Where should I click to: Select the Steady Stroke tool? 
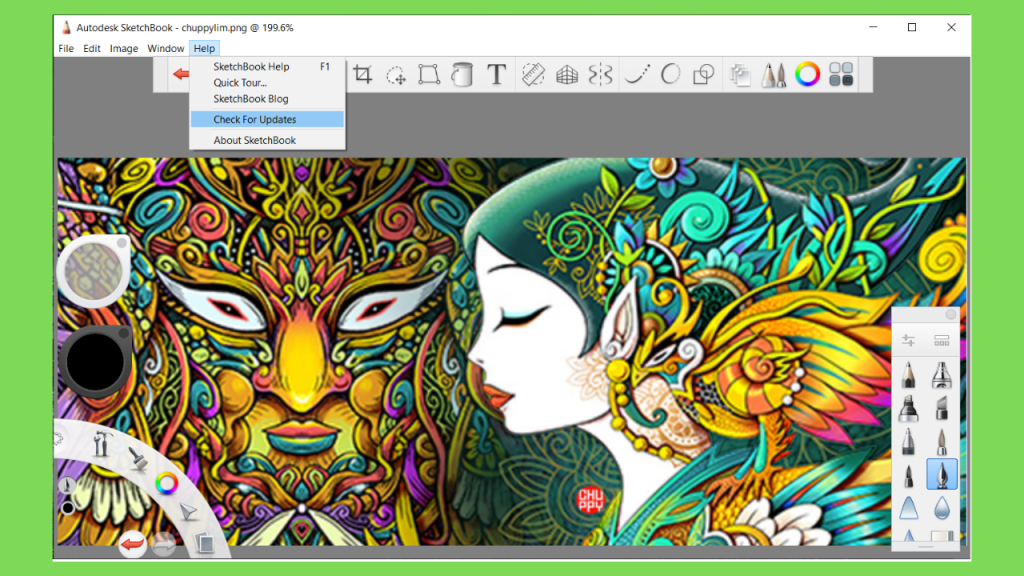[x=637, y=74]
